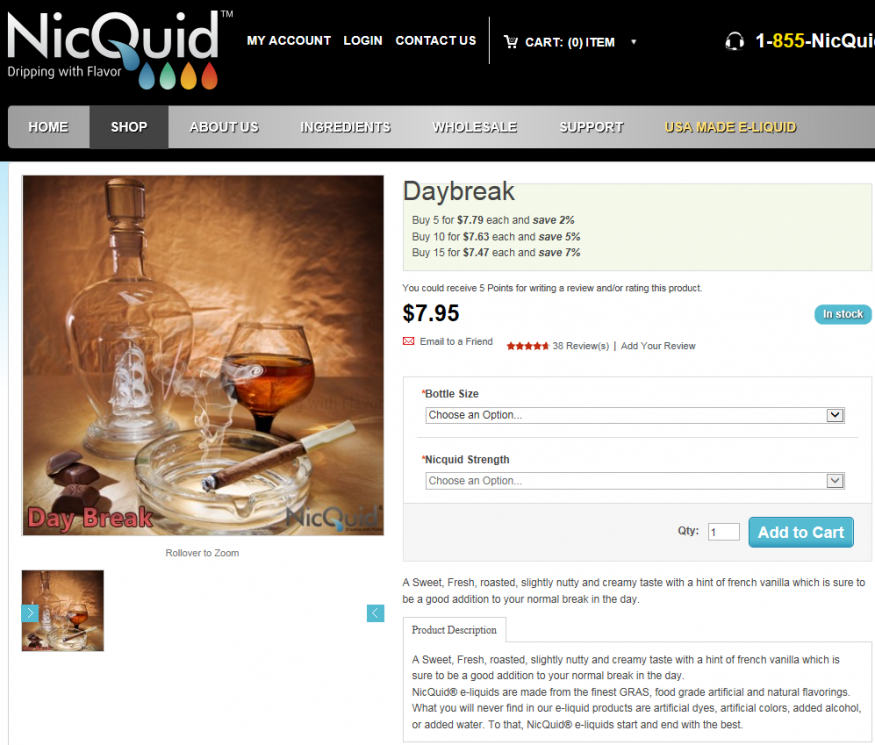Screen dimensions: 875x745
Task: Select the Product Description tab
Action: tap(454, 630)
